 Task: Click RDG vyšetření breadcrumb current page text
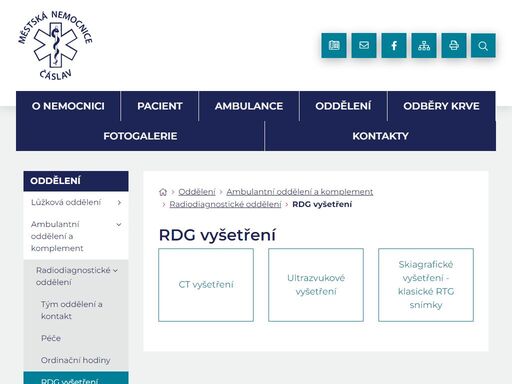322,204
